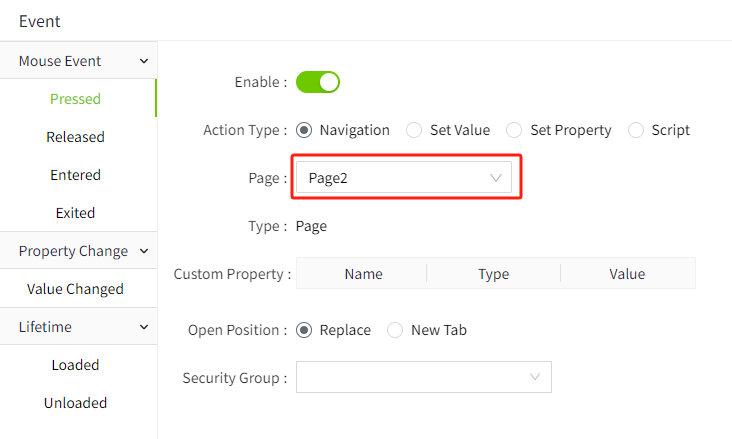The image size is (732, 439).
Task: Open the Entered event settings
Action: (76, 175)
